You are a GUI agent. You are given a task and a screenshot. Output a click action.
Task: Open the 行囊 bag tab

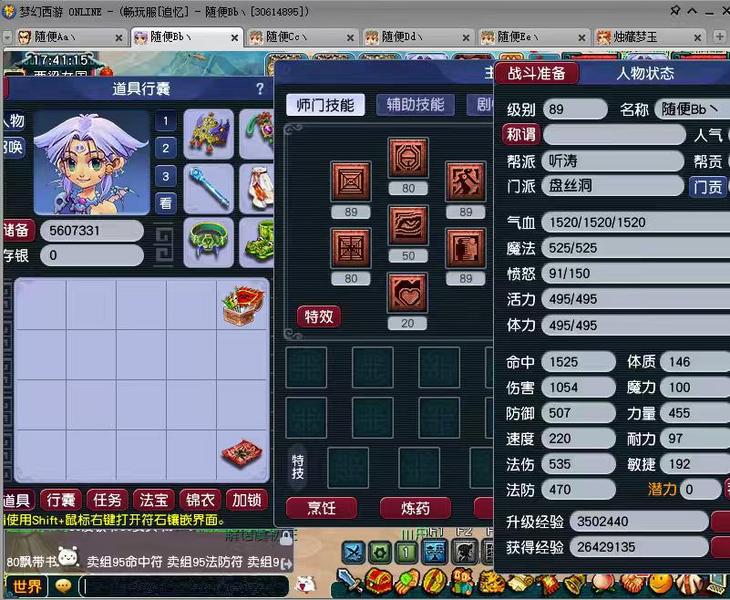click(x=61, y=500)
